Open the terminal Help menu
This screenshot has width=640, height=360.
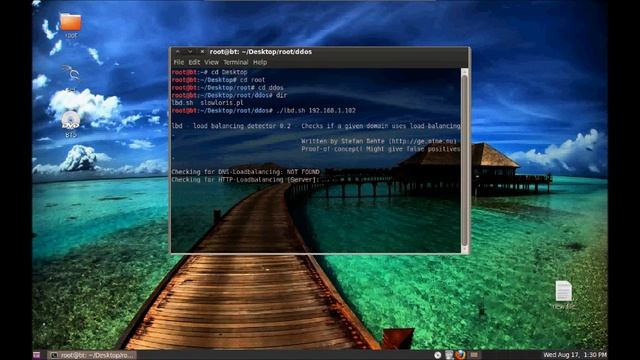[260, 62]
